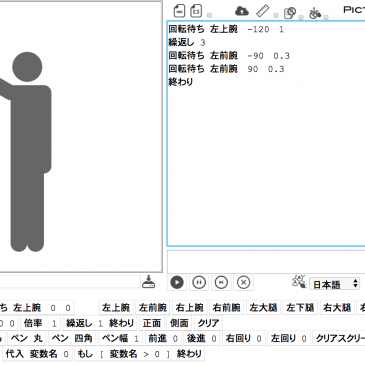
Task: Click the 代入 変数名 0 command button
Action: click(x=37, y=354)
